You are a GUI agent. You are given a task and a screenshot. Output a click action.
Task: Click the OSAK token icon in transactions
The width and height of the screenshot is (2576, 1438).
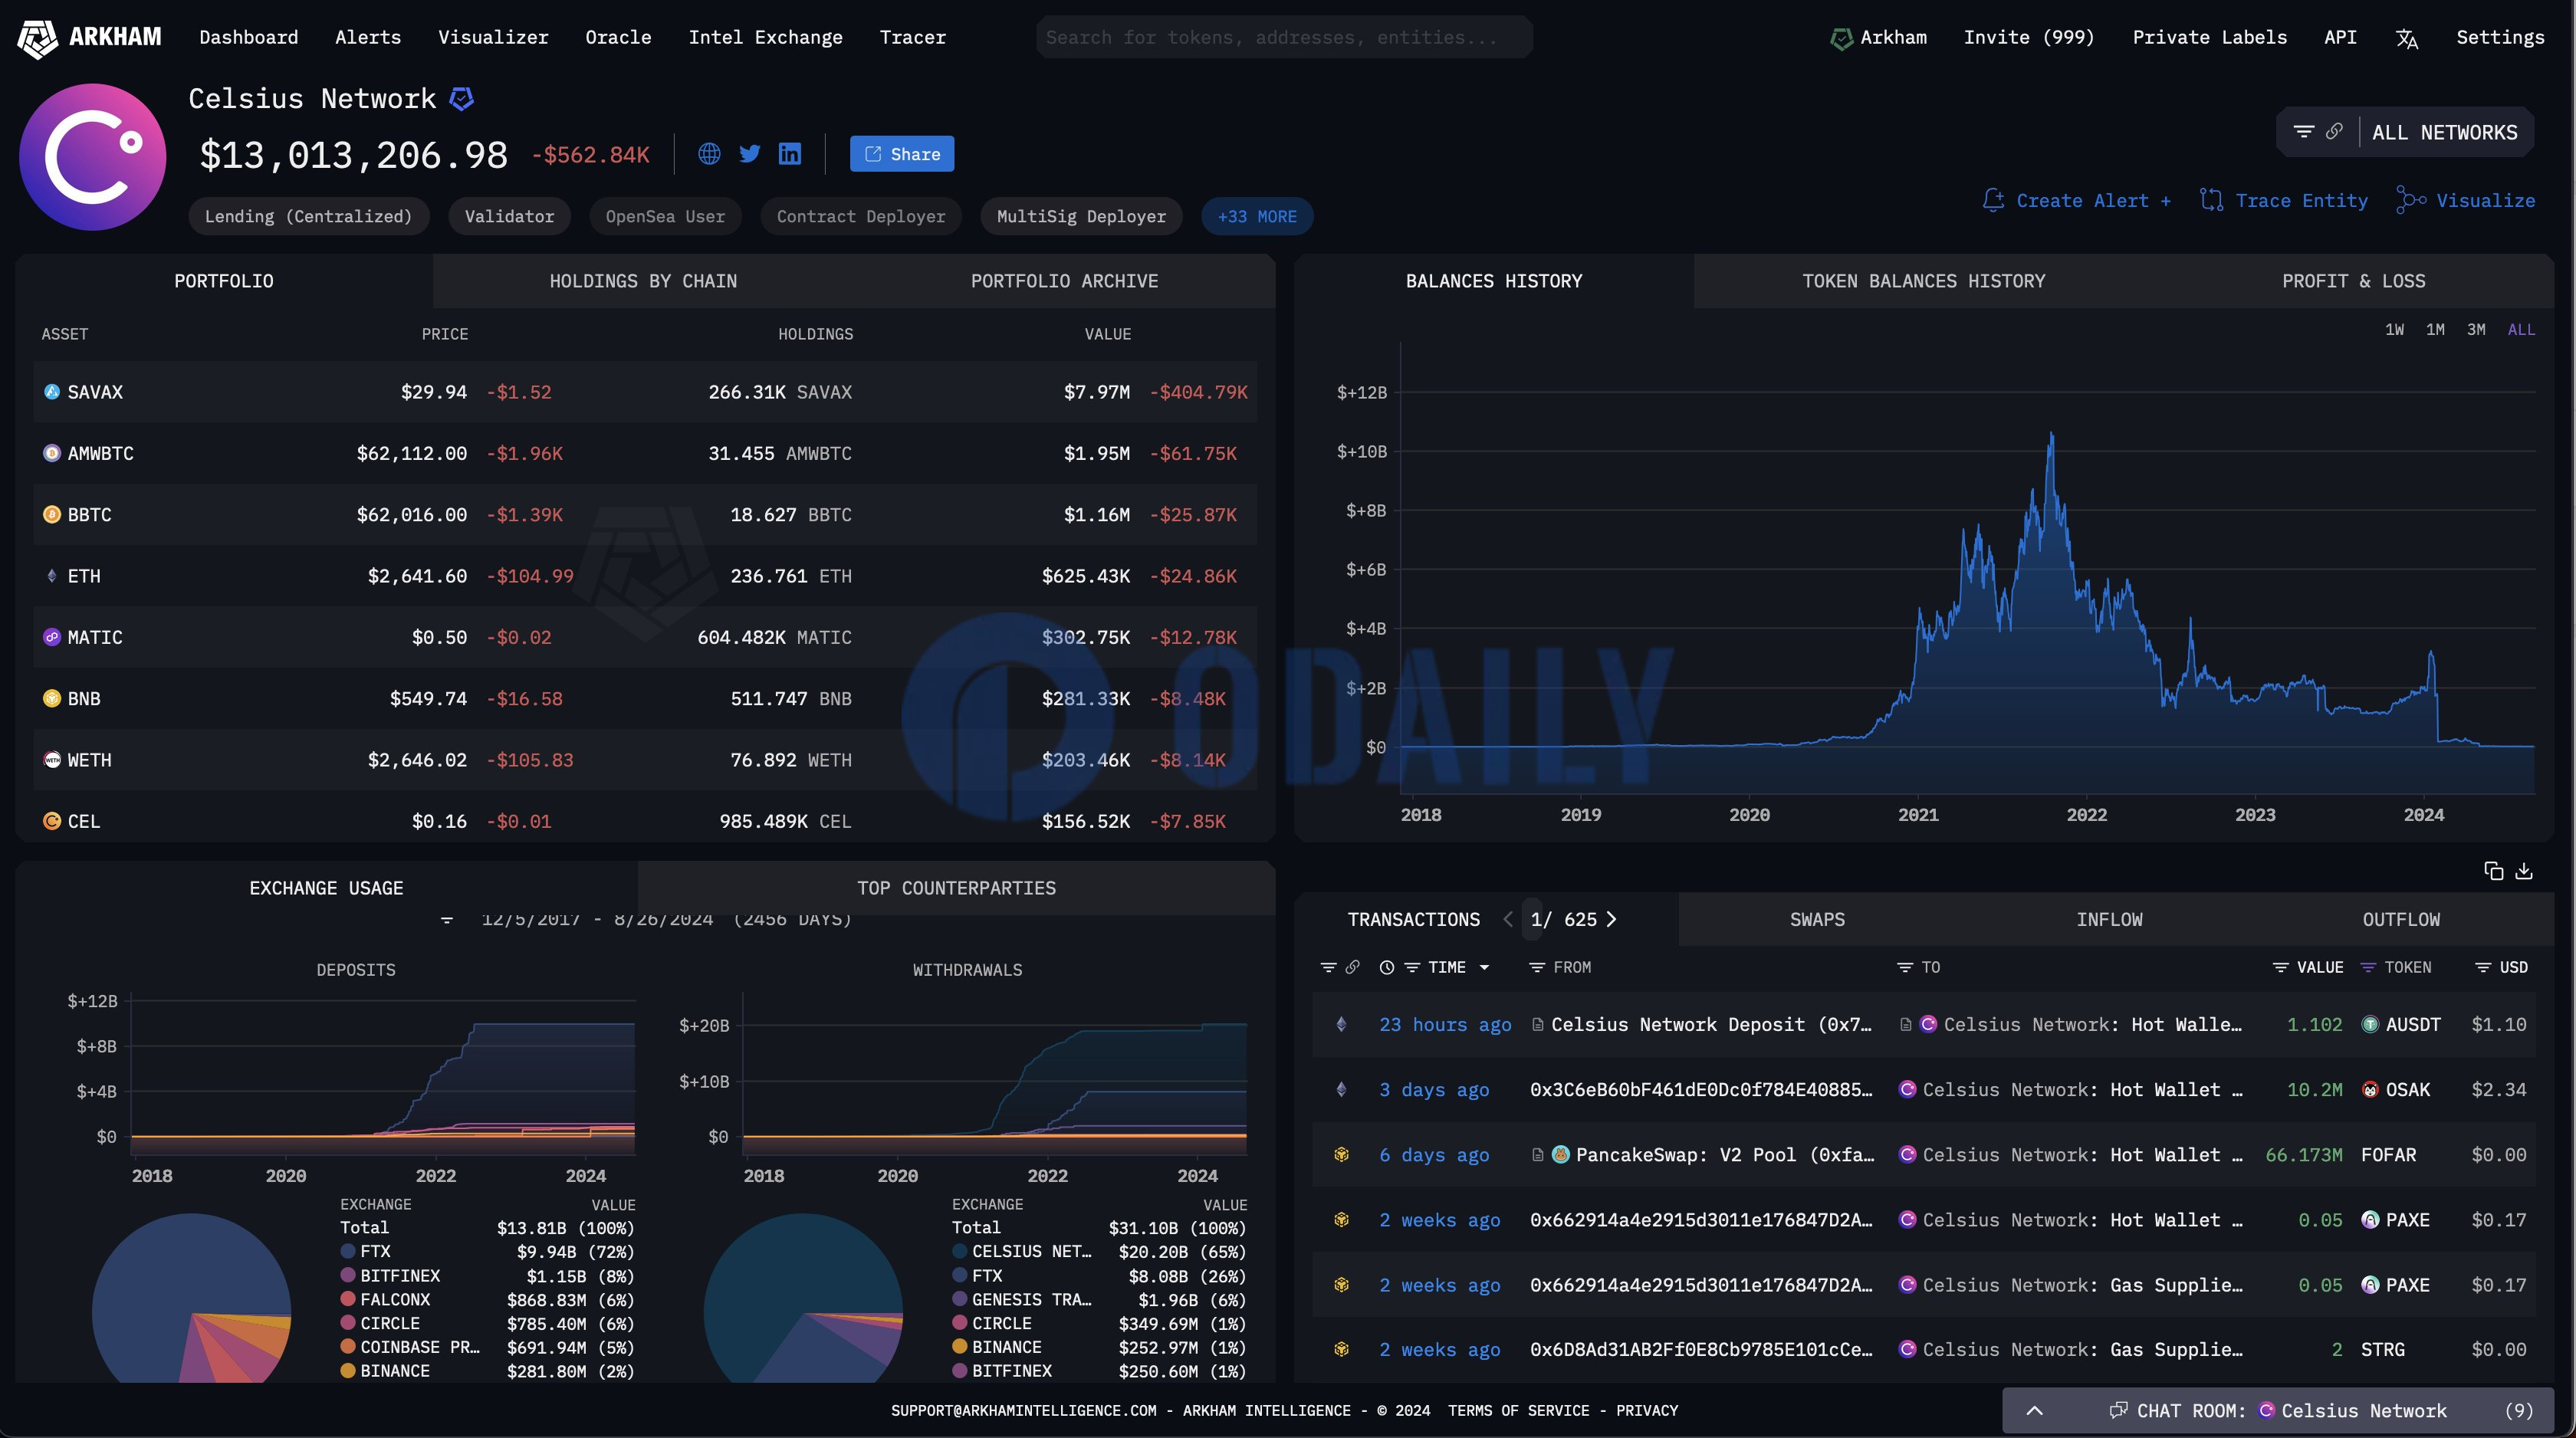(x=2370, y=1089)
